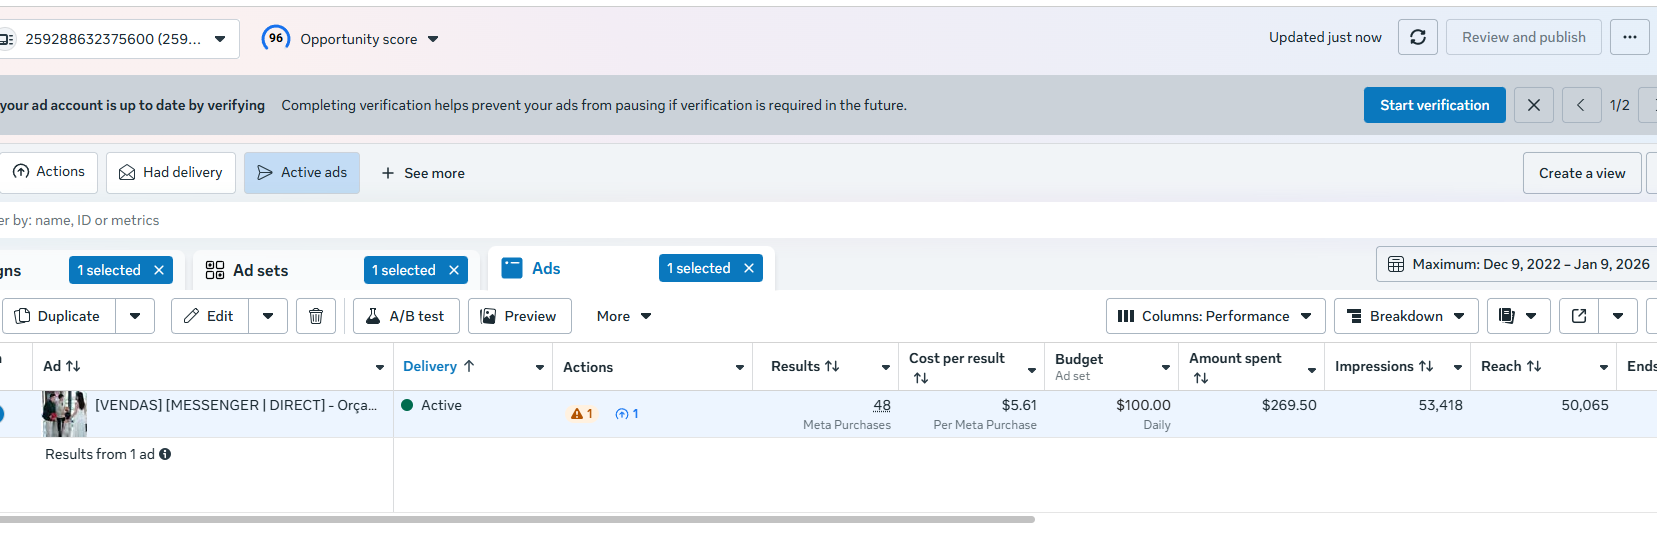Viewport: 1657px width, 541px height.
Task: Toggle the Had delivery filter
Action: click(x=171, y=173)
